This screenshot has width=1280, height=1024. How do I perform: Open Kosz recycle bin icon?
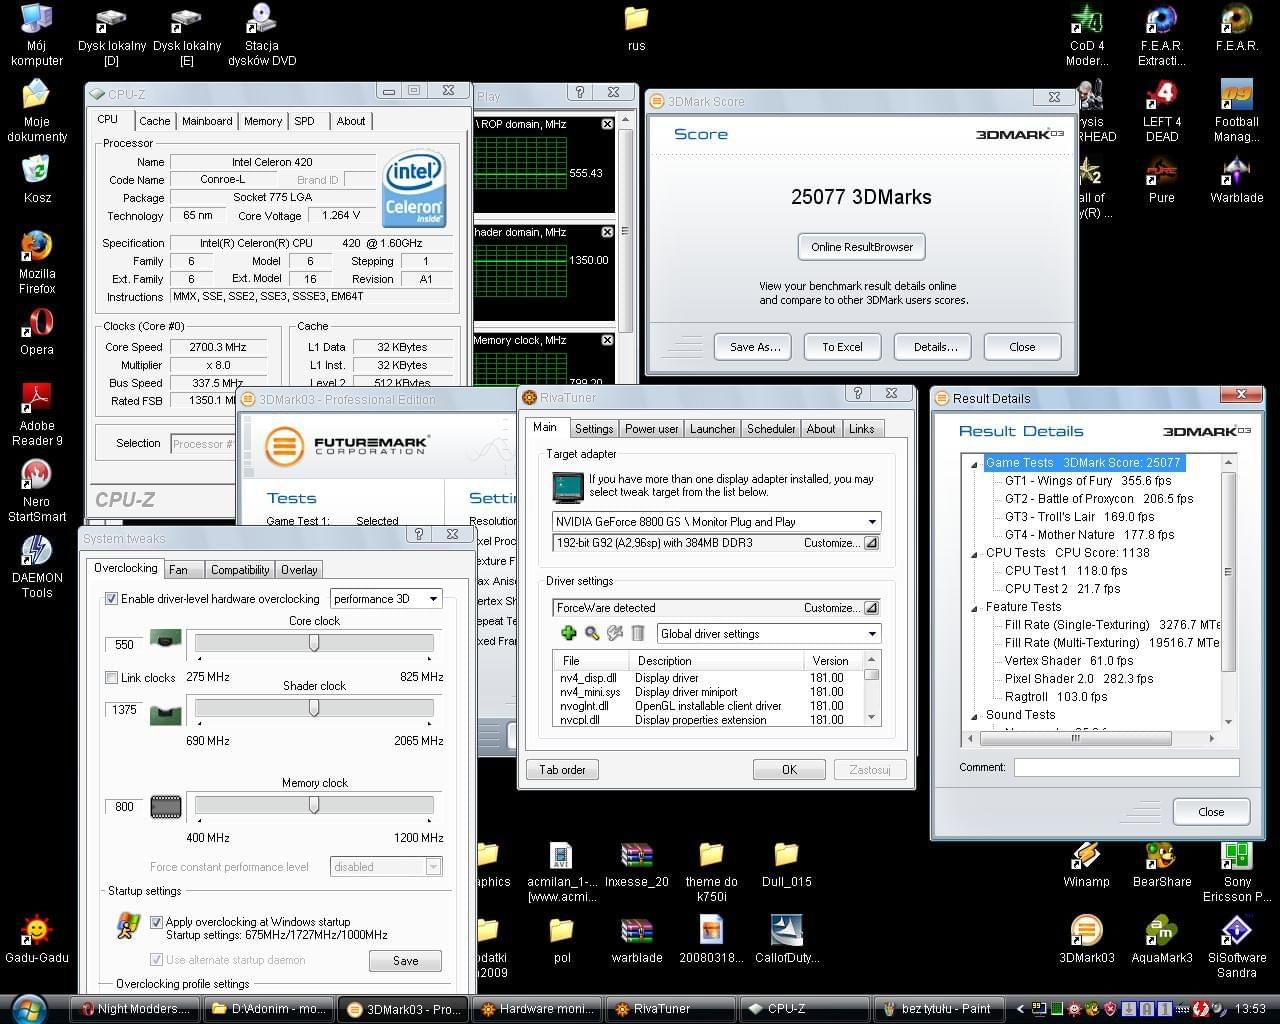pyautogui.click(x=37, y=179)
